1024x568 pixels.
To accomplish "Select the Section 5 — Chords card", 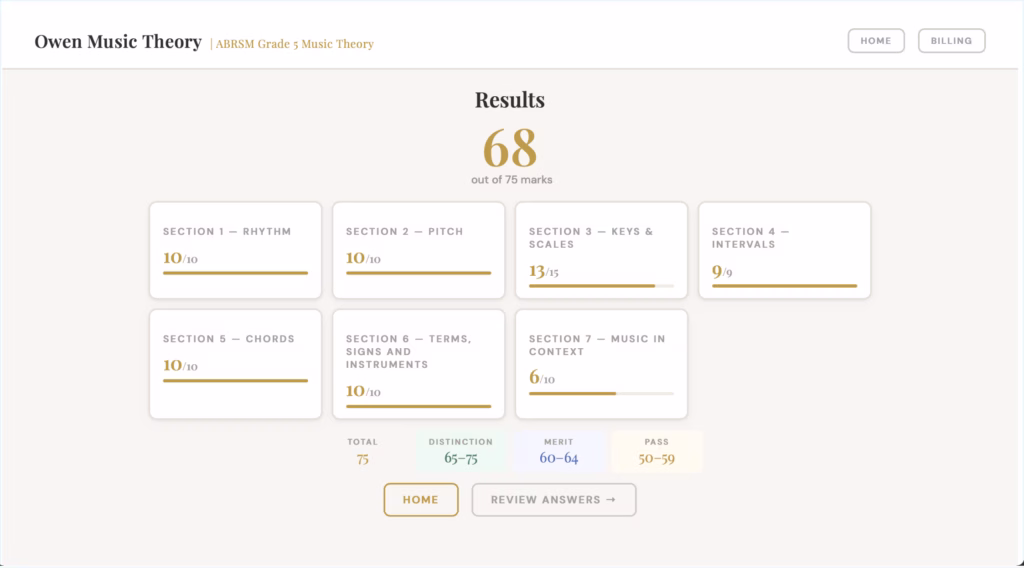I will pos(236,364).
